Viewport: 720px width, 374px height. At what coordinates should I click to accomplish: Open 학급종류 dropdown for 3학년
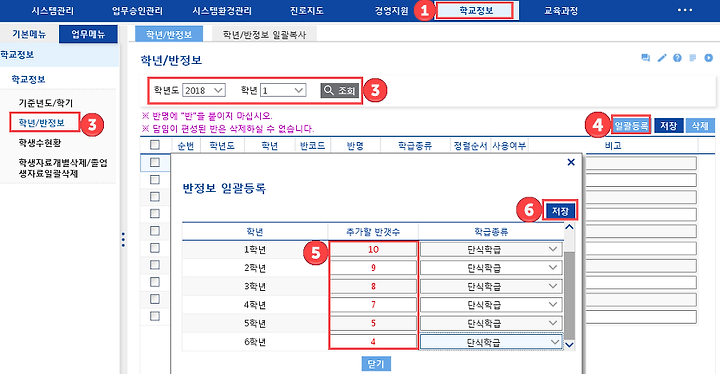coord(491,286)
